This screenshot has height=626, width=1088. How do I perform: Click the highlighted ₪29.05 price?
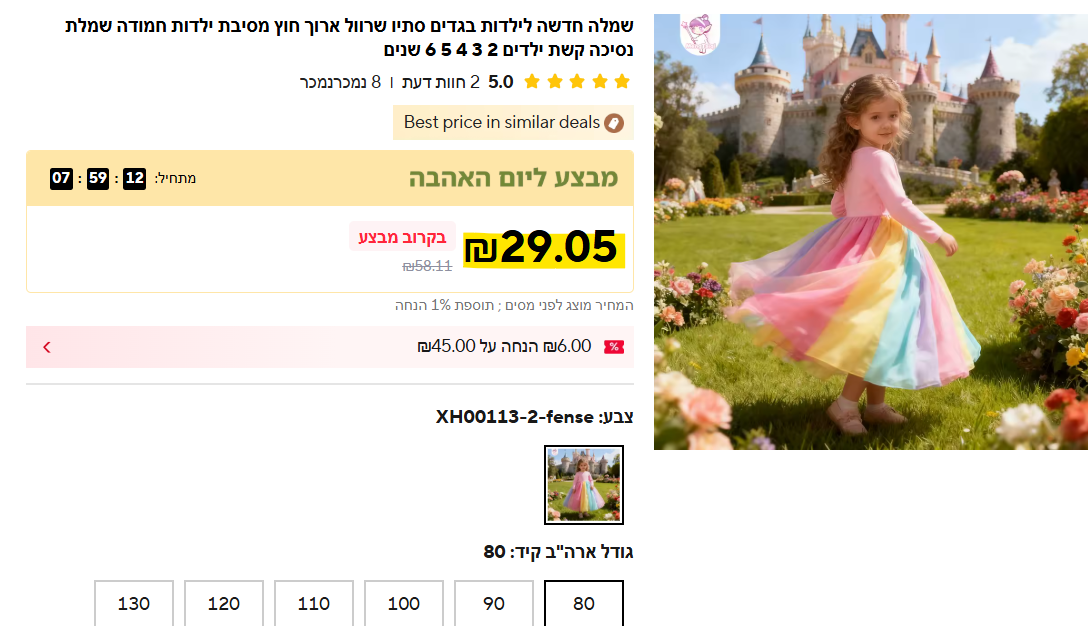click(x=544, y=248)
